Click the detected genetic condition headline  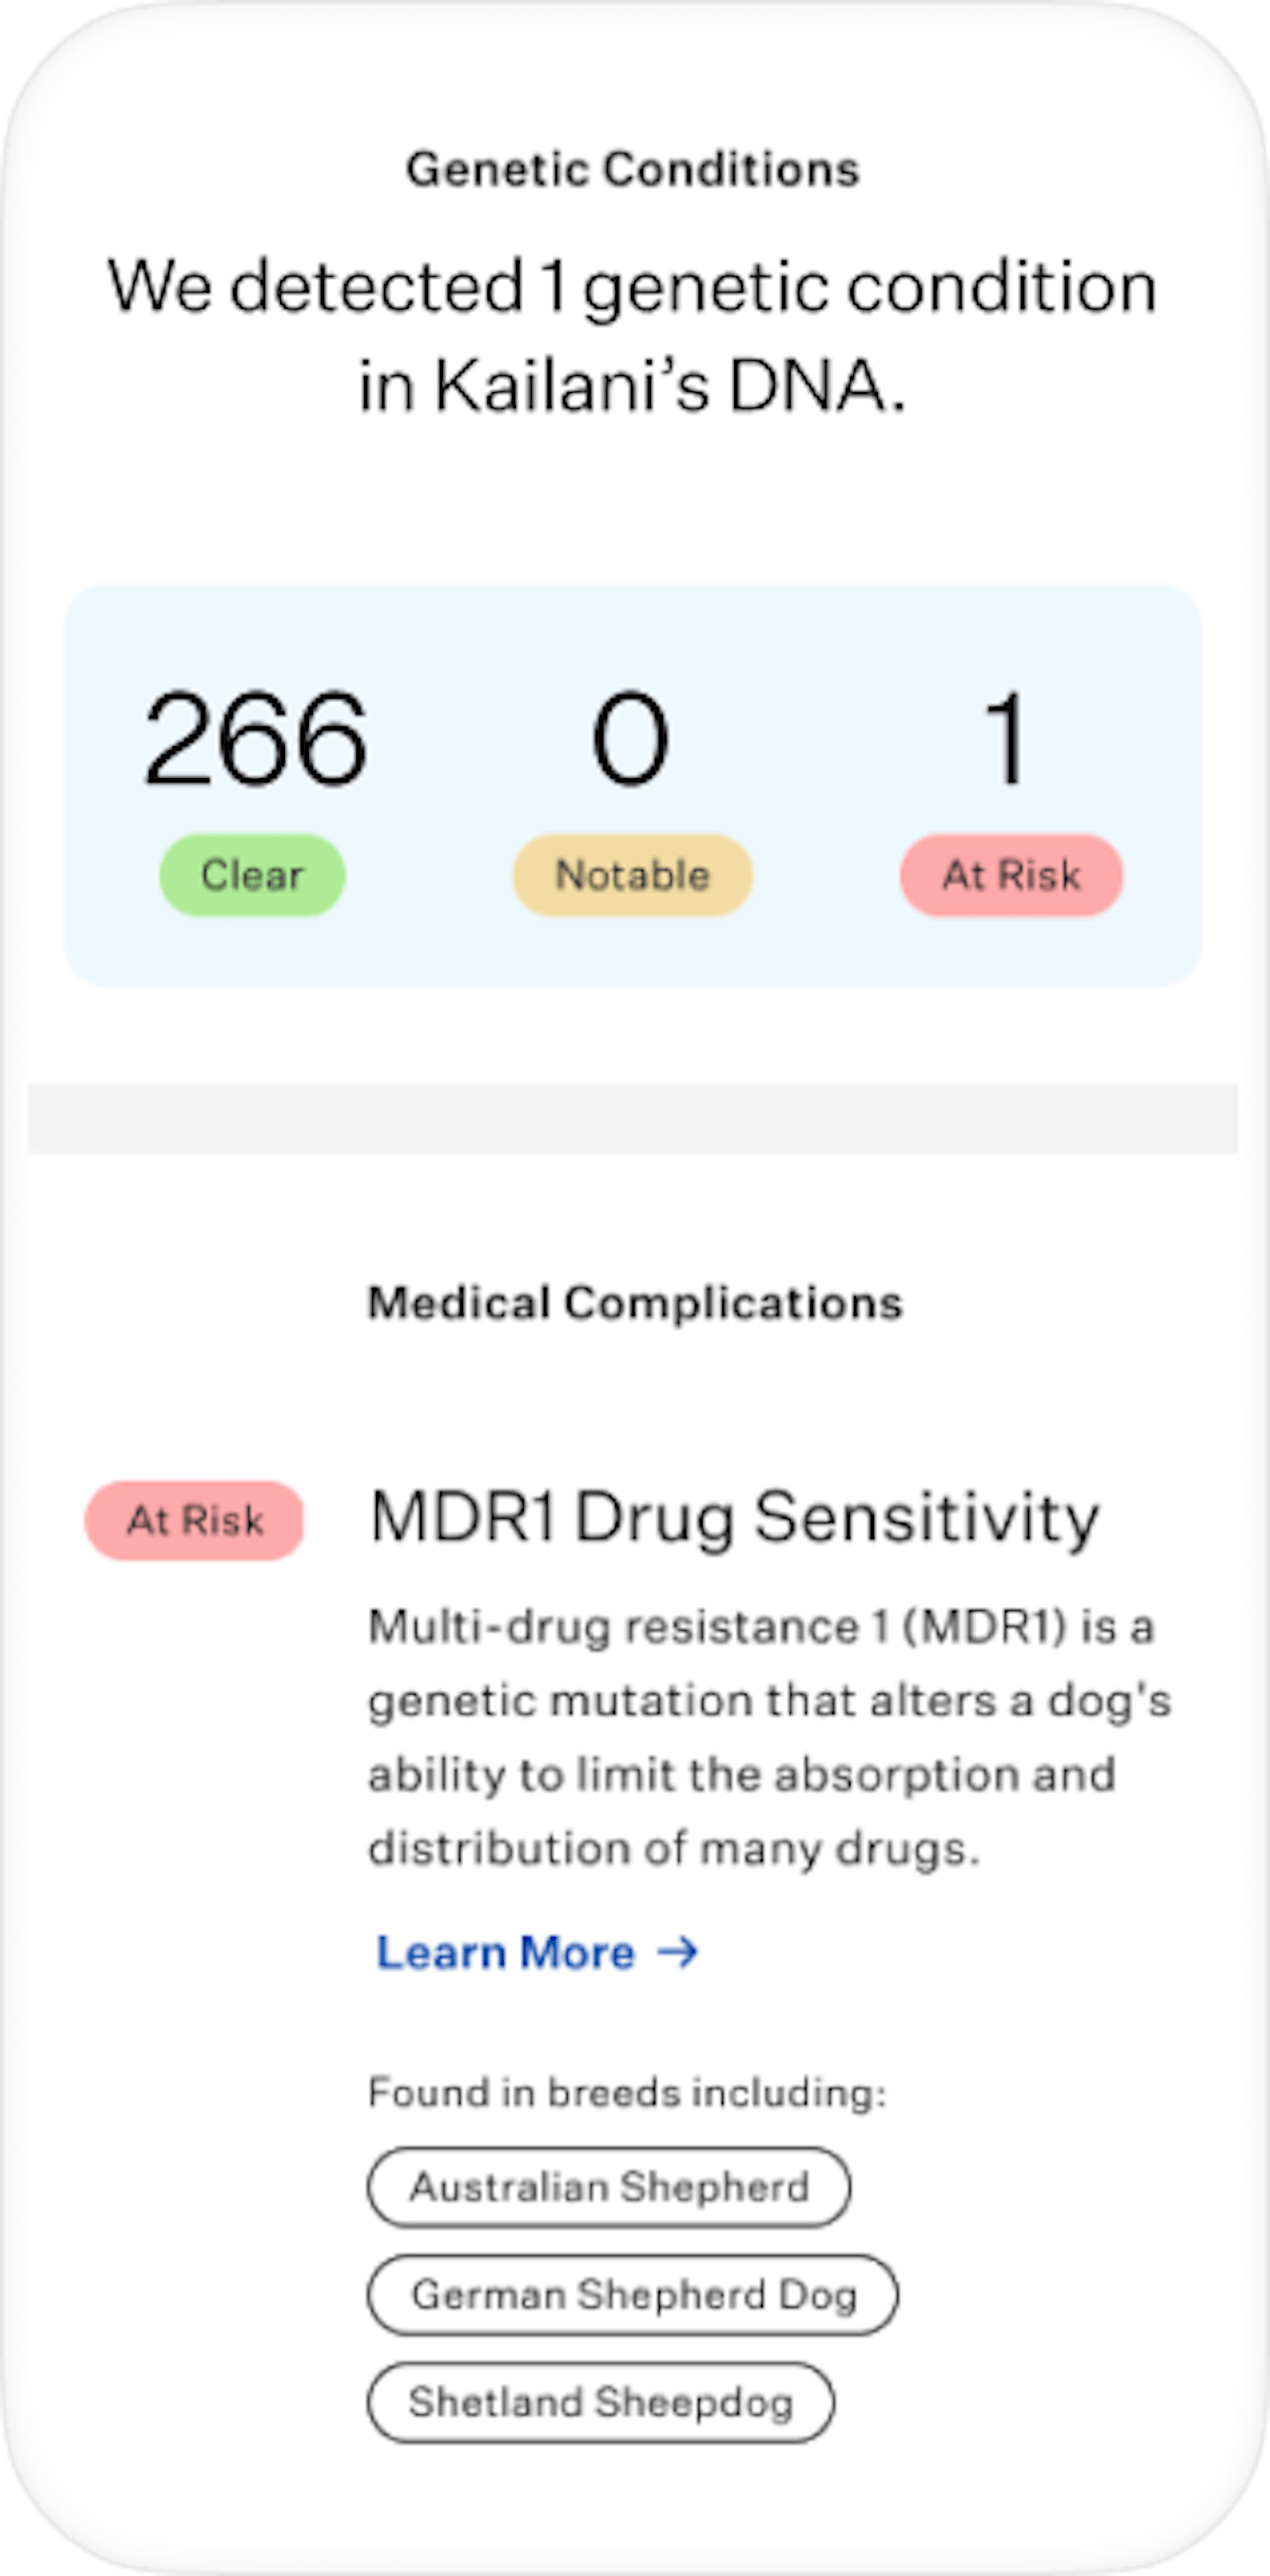click(633, 335)
